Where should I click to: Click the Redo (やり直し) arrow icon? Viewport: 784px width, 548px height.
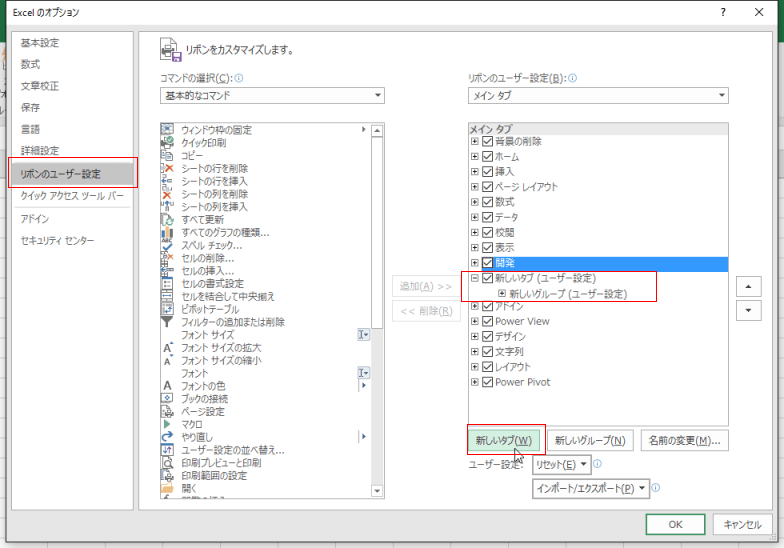(167, 437)
